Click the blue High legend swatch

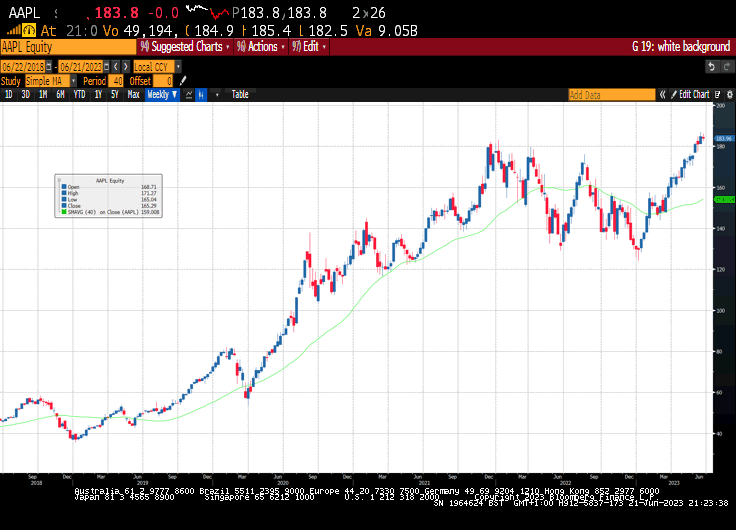tap(64, 193)
